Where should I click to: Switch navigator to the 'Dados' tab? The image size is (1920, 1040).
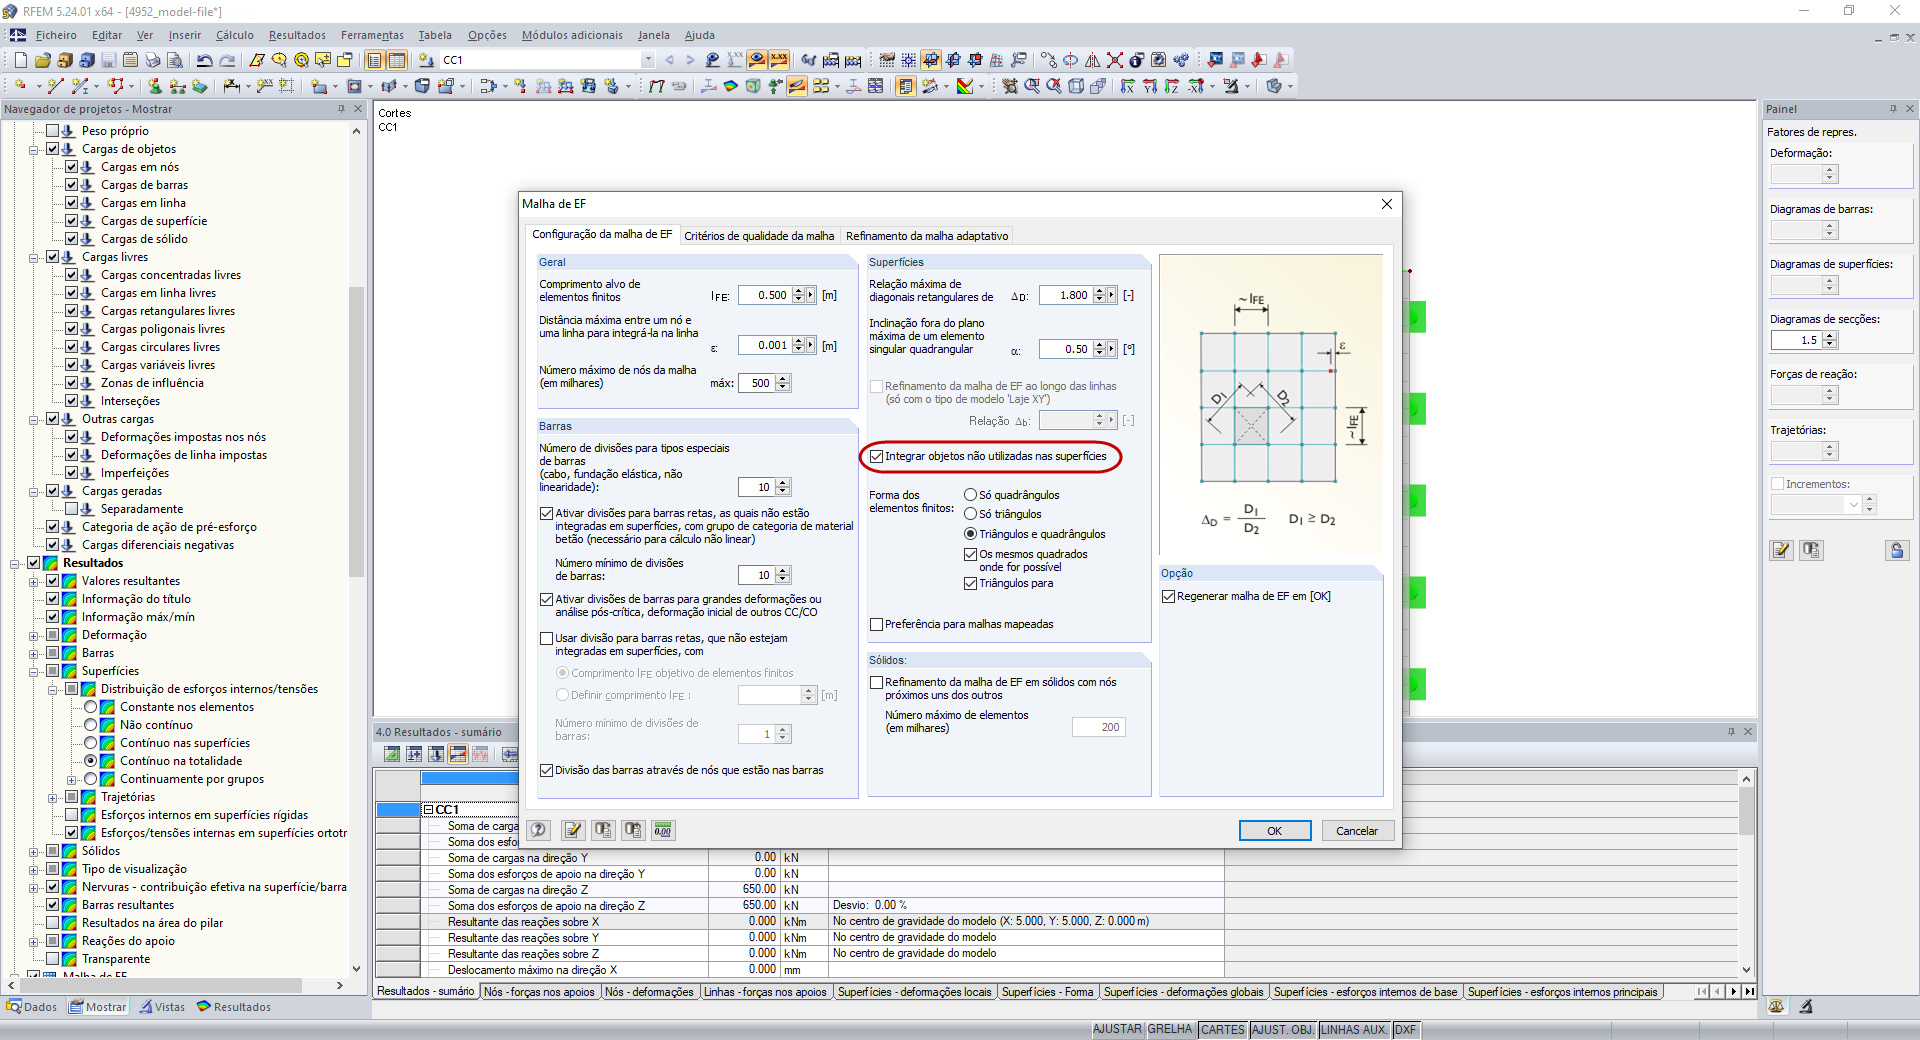32,1007
